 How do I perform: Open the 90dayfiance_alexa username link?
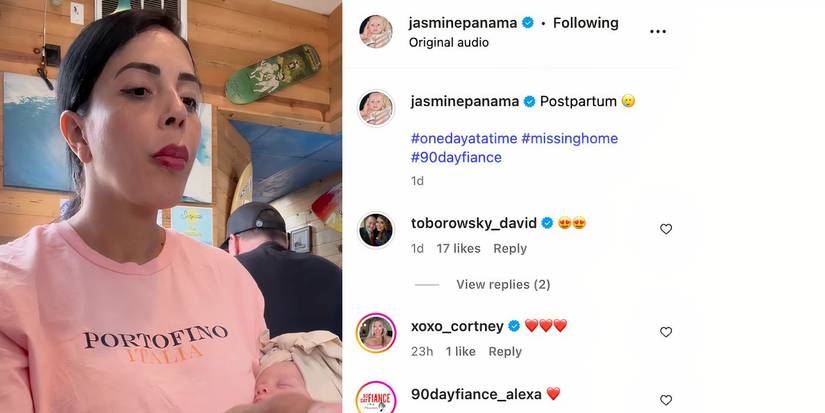pyautogui.click(x=476, y=394)
